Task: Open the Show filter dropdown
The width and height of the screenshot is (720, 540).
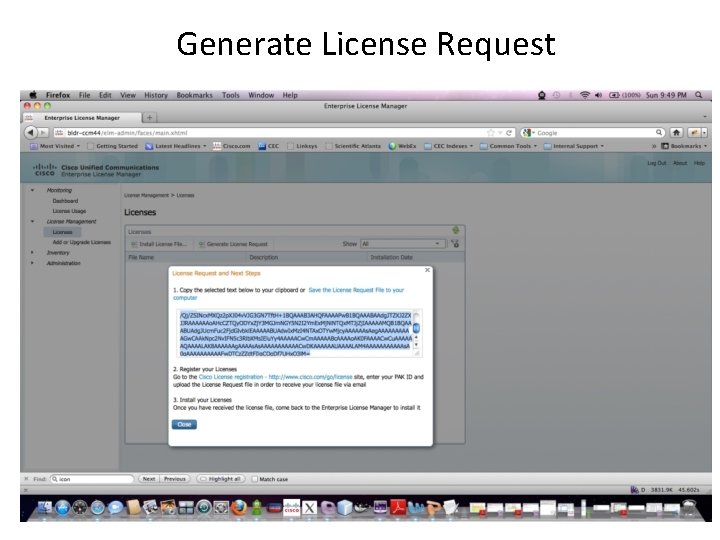Action: [403, 244]
